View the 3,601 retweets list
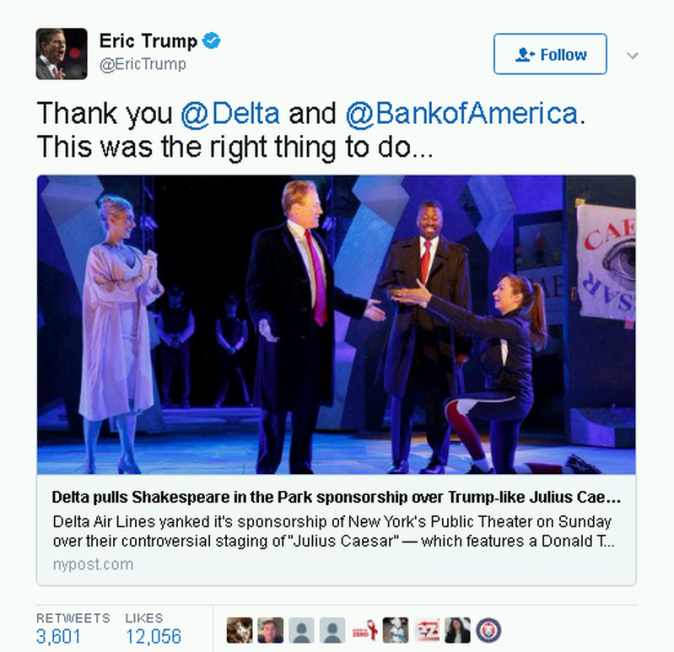674x652 pixels. [58, 636]
